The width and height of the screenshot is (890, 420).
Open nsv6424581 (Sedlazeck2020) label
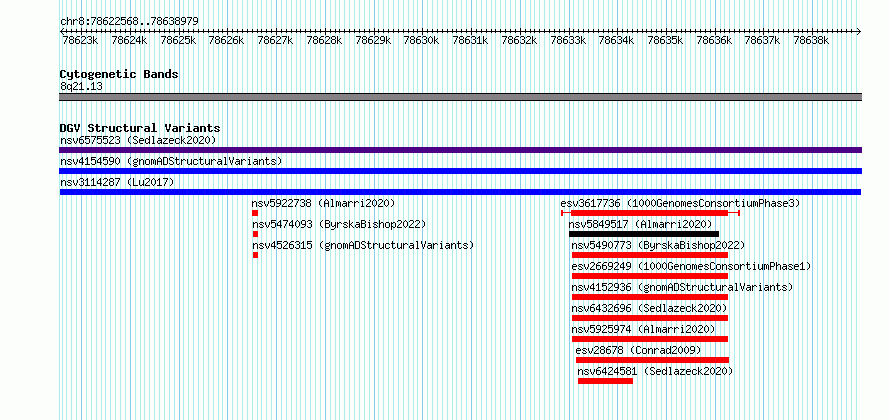click(x=656, y=371)
